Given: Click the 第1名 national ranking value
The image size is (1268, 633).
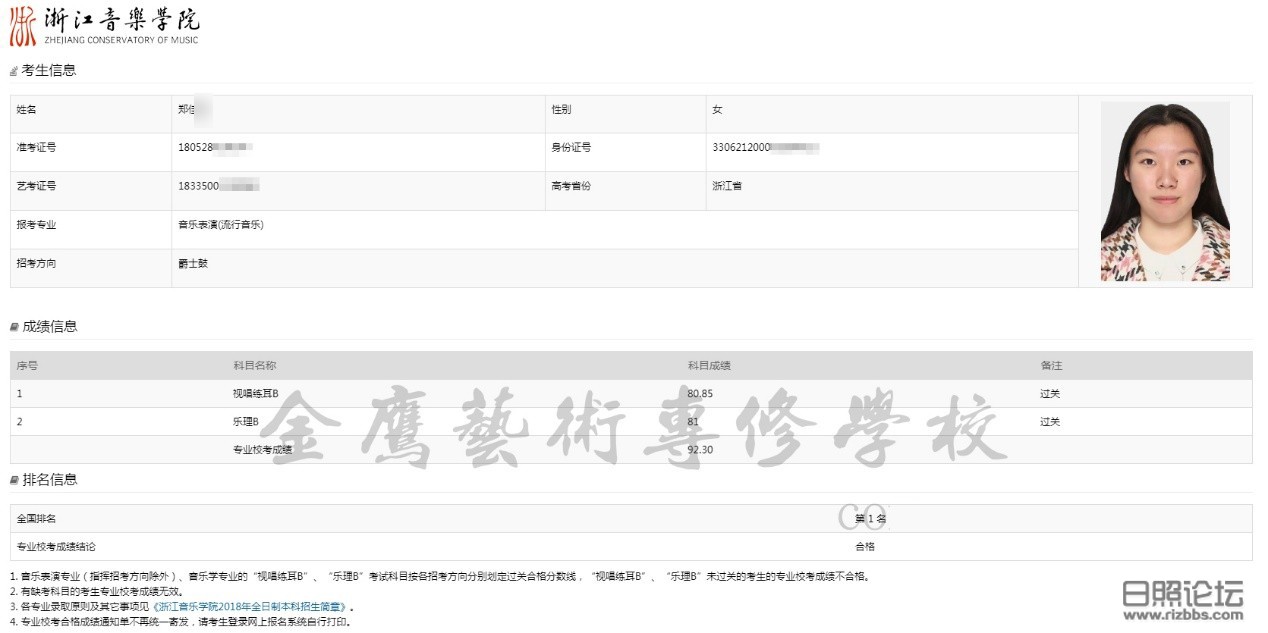Looking at the screenshot, I should coord(870,519).
